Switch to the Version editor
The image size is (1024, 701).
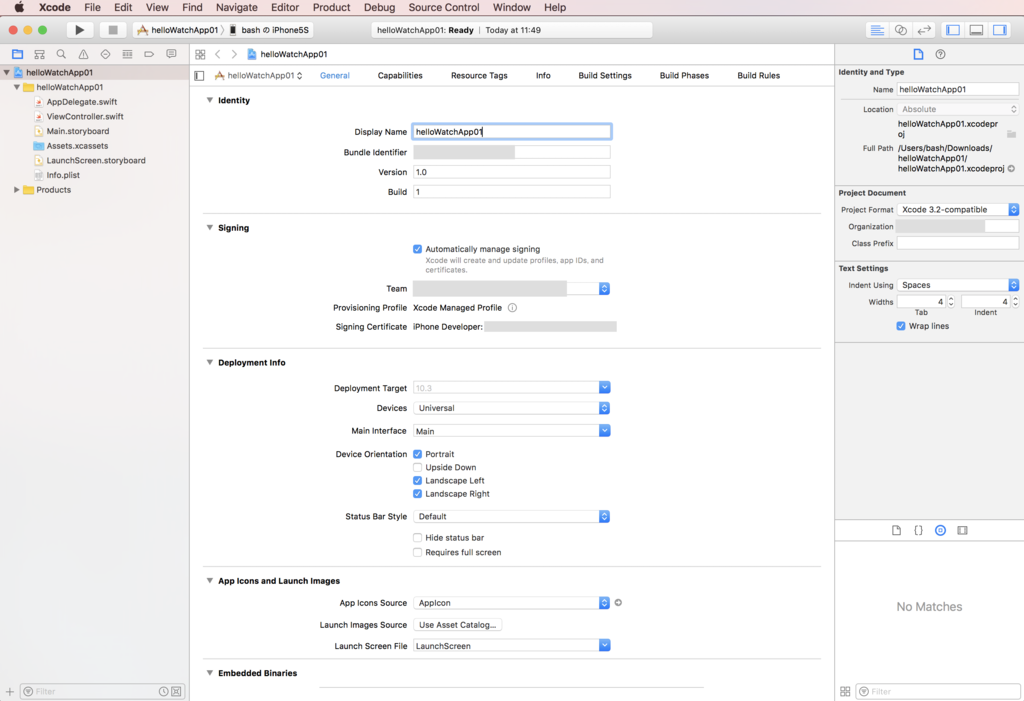924,30
